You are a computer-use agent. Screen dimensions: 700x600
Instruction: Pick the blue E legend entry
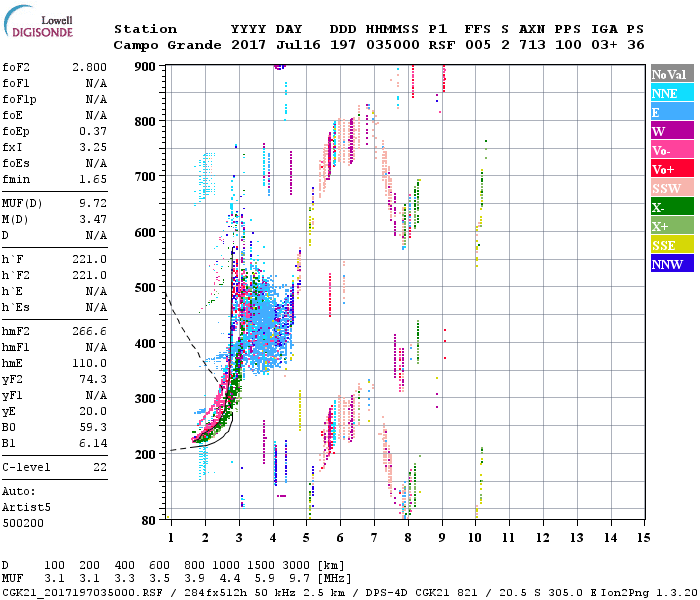coord(671,112)
